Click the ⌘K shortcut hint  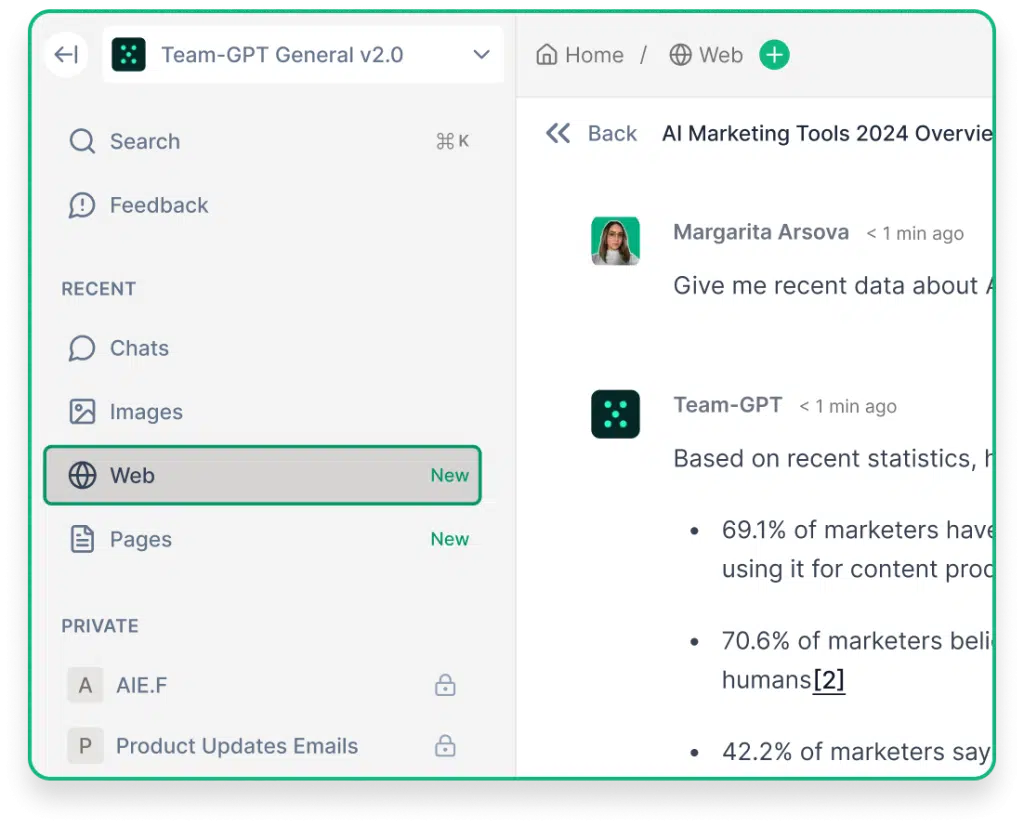(452, 140)
